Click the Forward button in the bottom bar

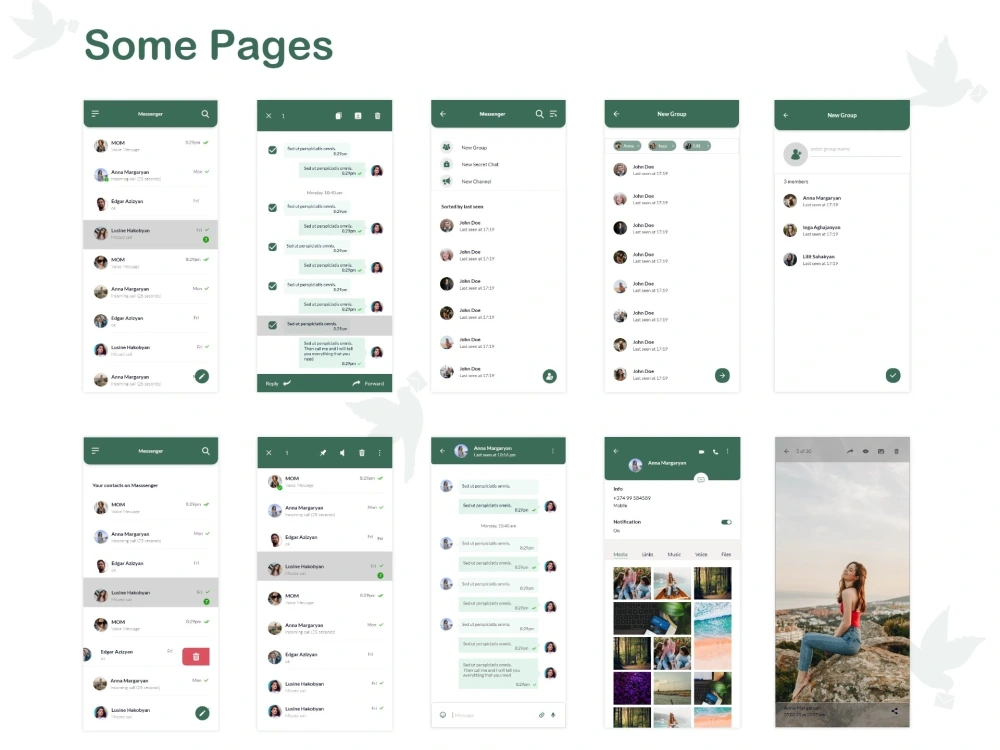368,383
